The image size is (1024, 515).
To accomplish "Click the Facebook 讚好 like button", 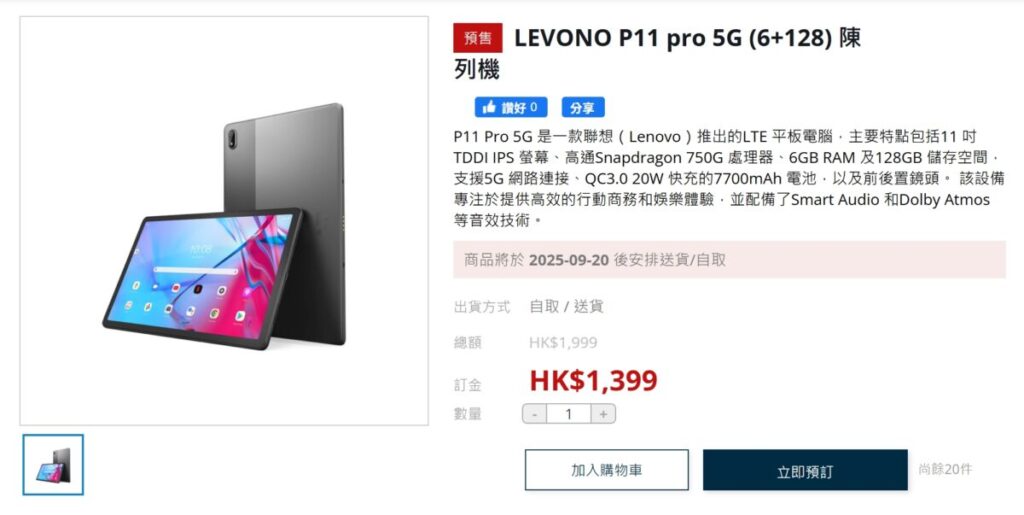I will tap(511, 107).
